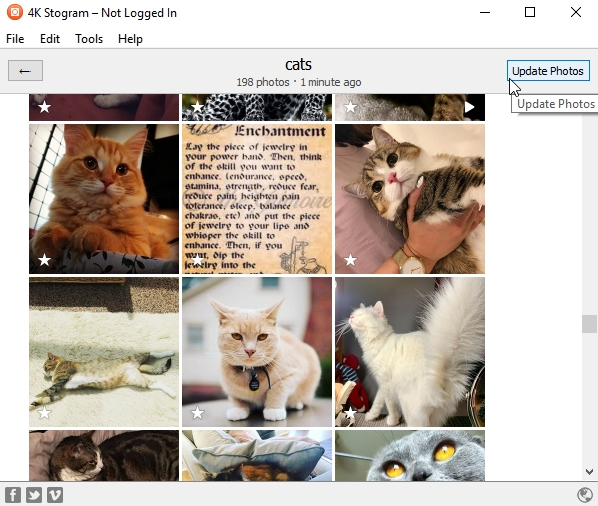Open the Twitter share icon
Screen dimensions: 598x506
[34, 495]
